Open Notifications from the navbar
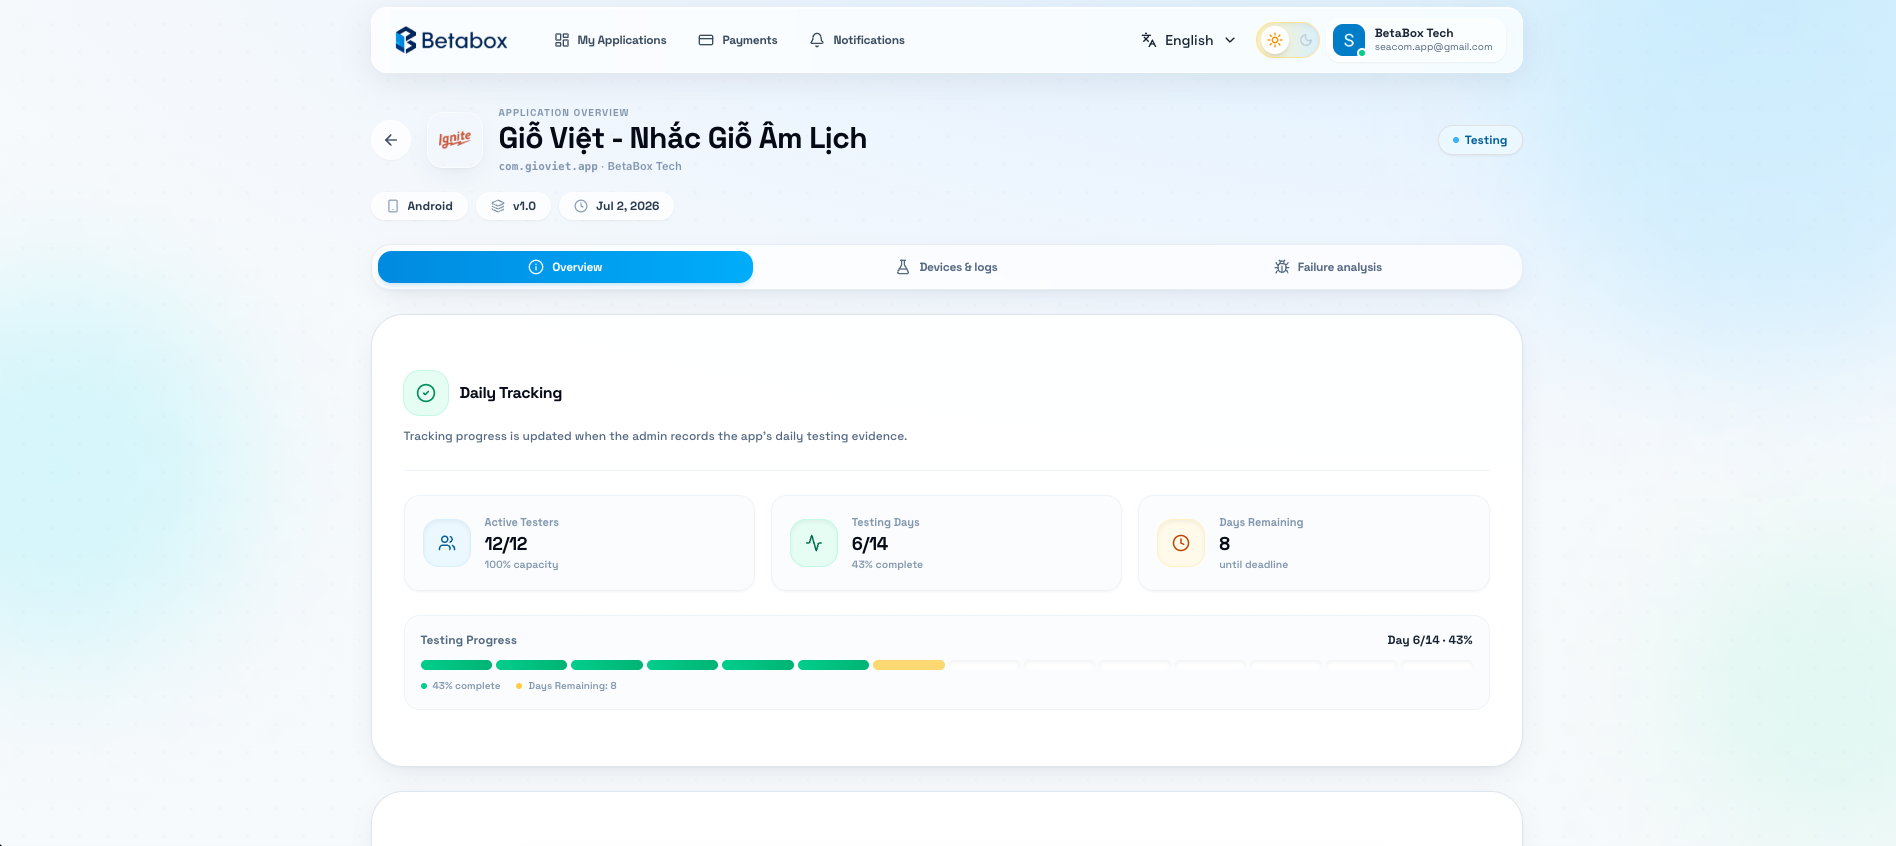The width and height of the screenshot is (1896, 846). (x=857, y=40)
